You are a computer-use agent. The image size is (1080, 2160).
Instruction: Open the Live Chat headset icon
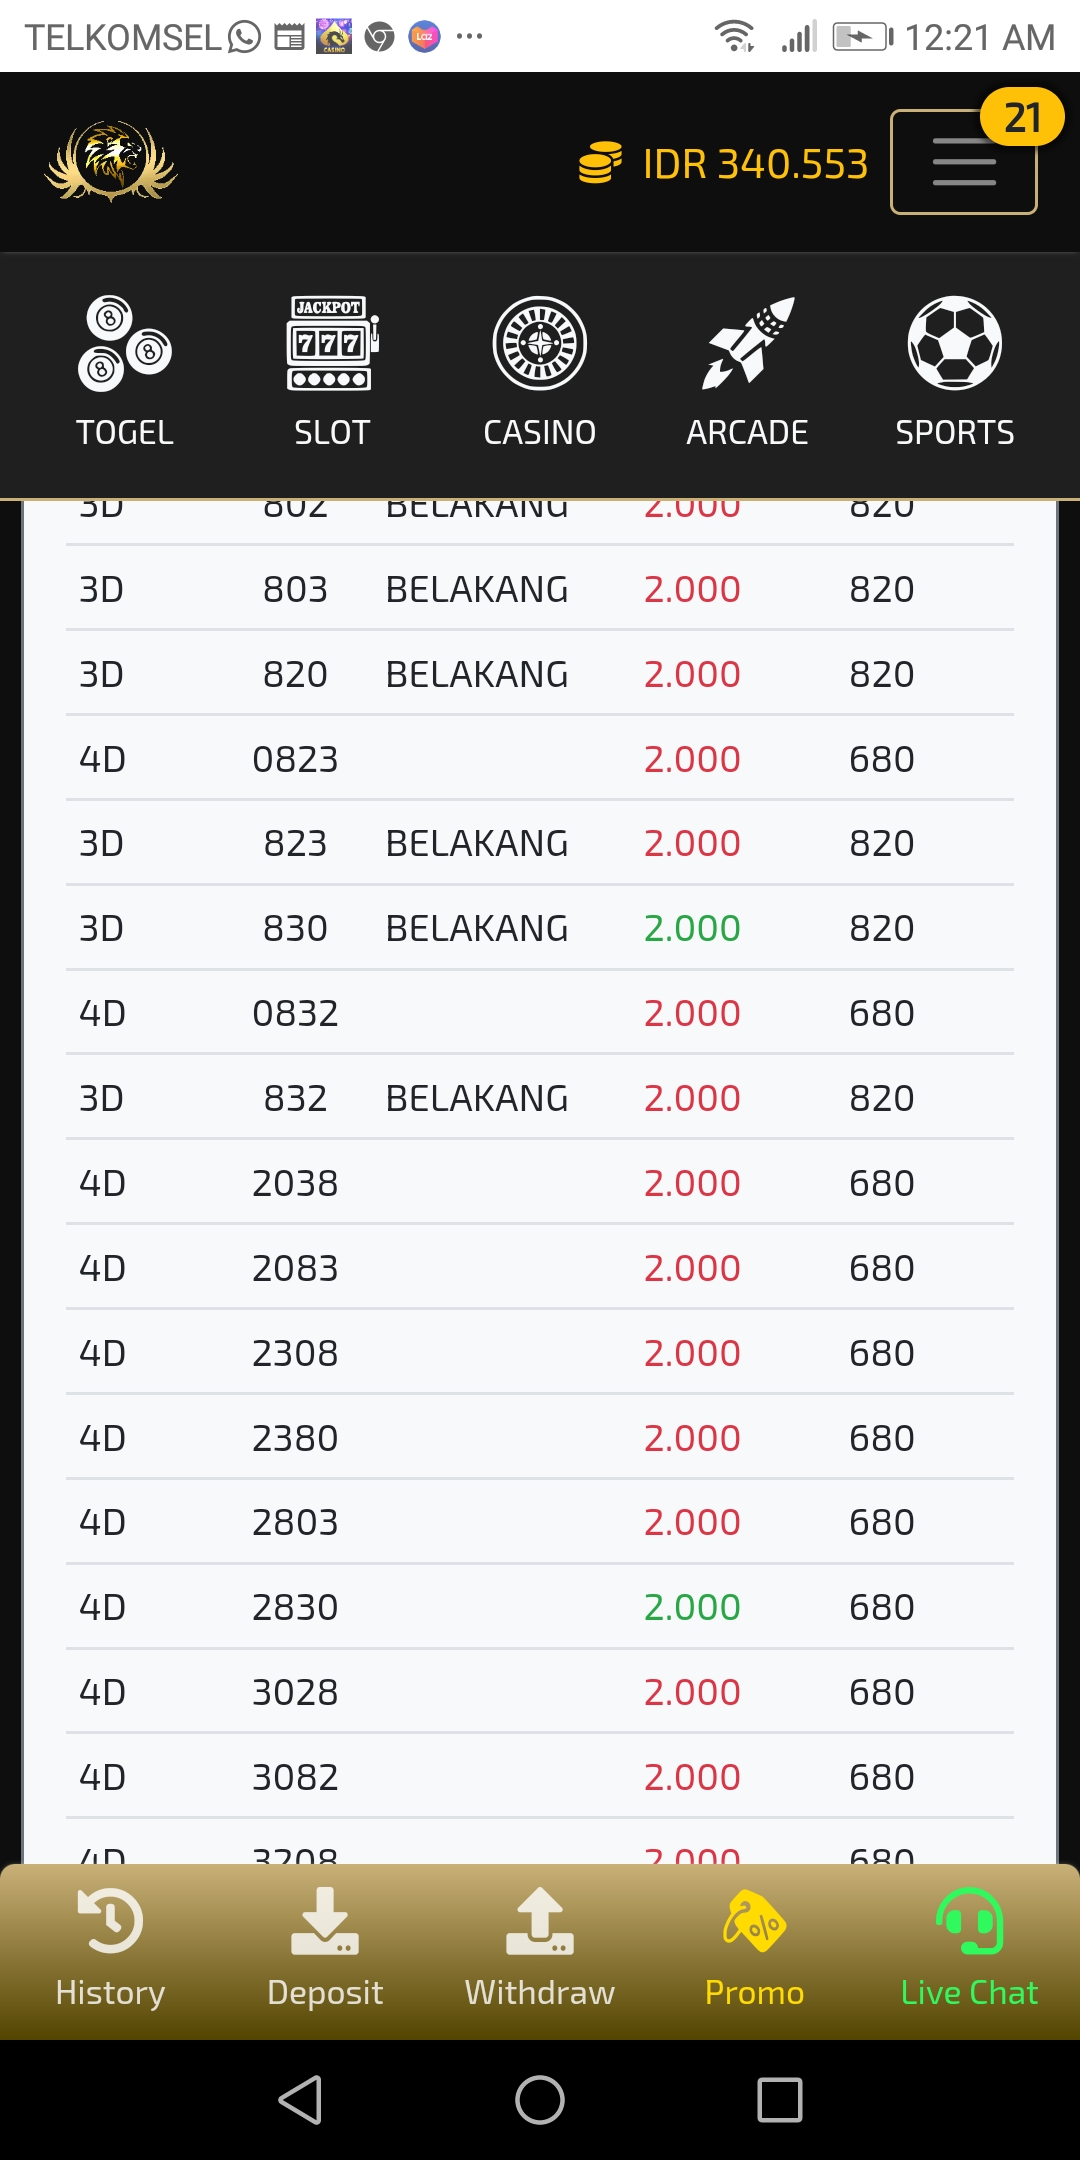(969, 1921)
